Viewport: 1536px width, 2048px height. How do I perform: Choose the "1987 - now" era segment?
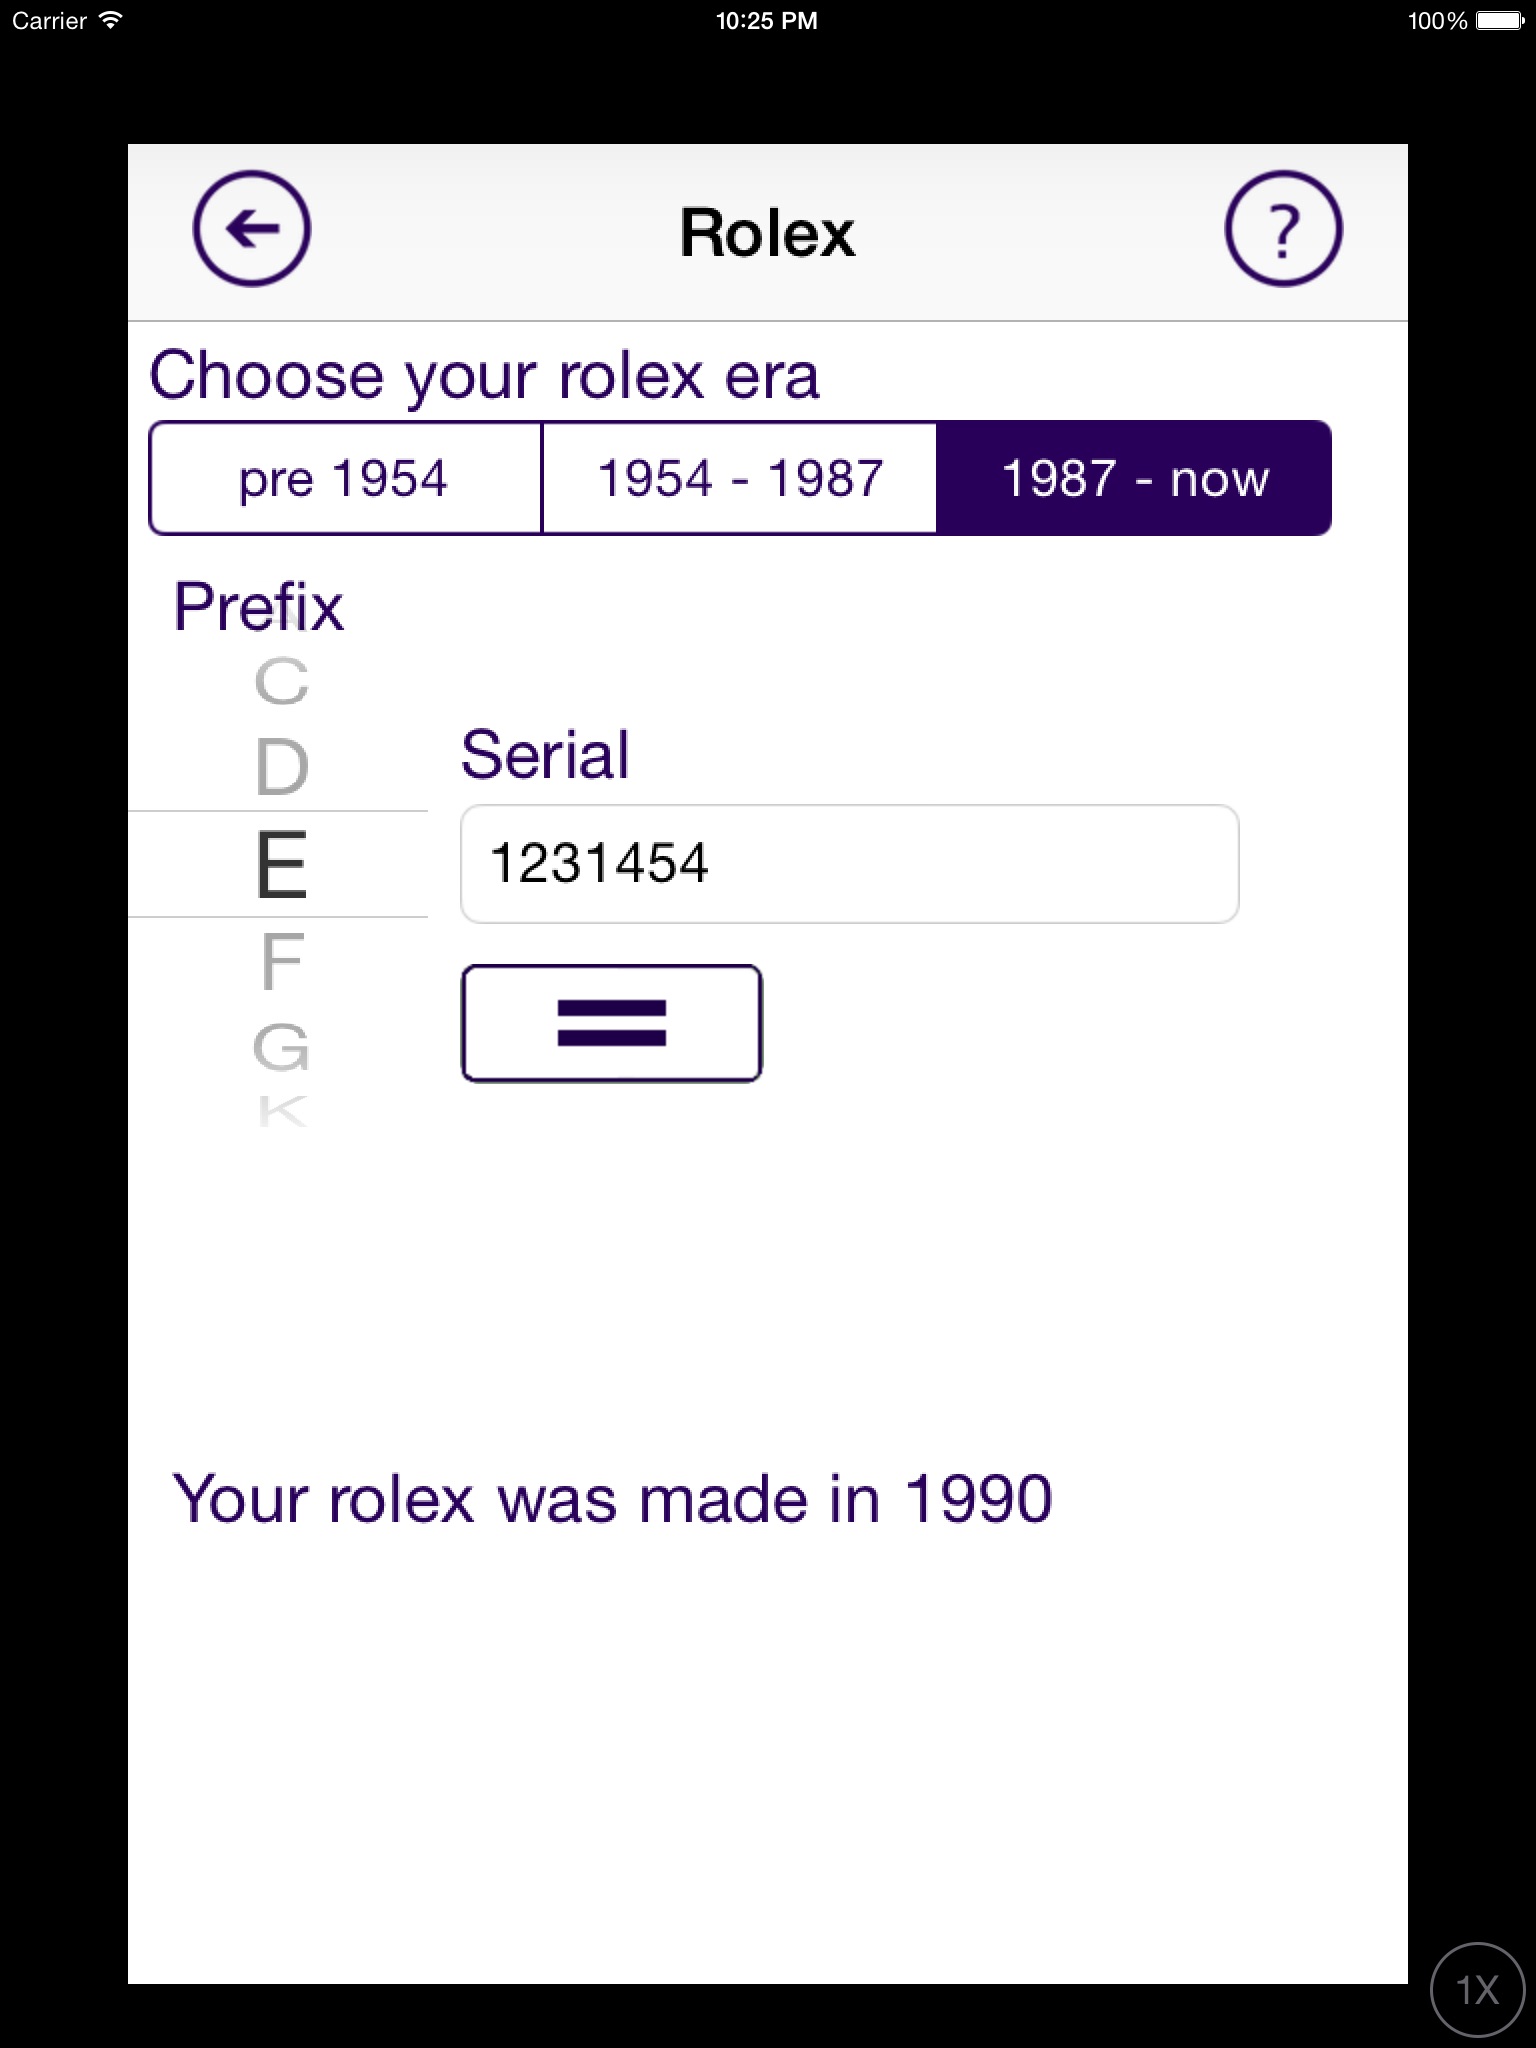(x=1134, y=478)
